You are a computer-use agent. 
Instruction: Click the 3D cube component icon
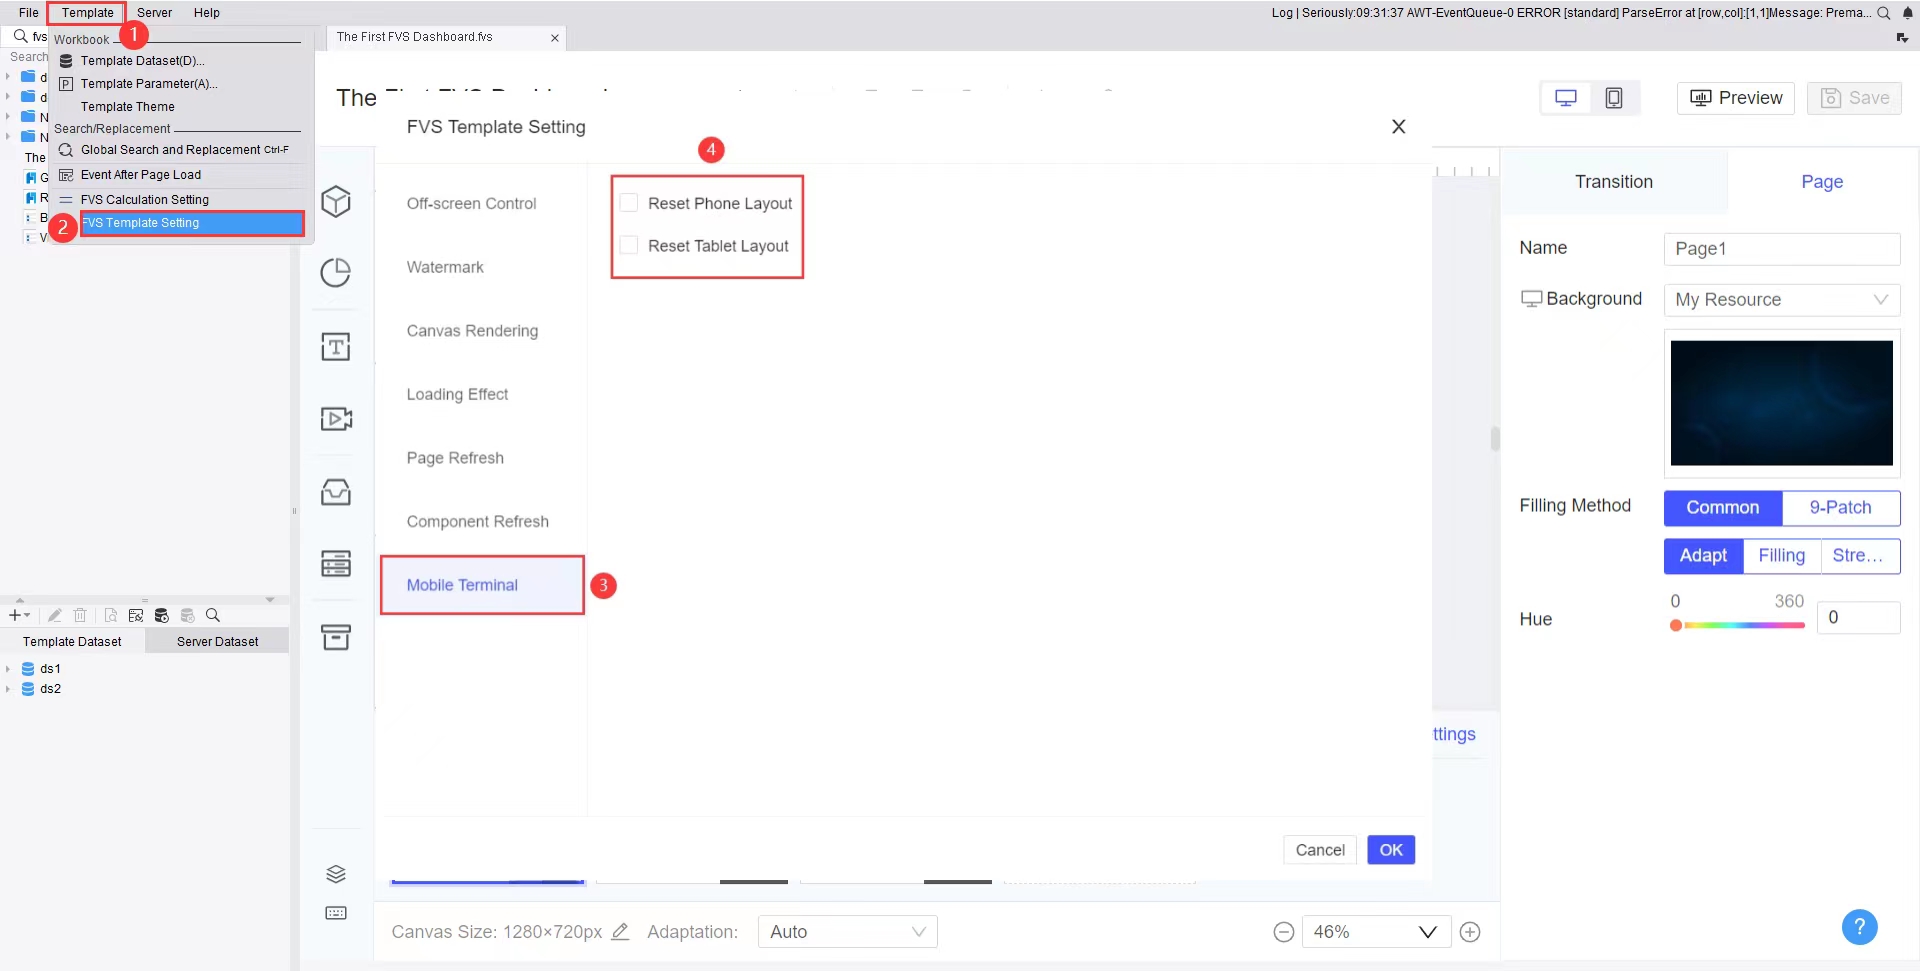[336, 202]
